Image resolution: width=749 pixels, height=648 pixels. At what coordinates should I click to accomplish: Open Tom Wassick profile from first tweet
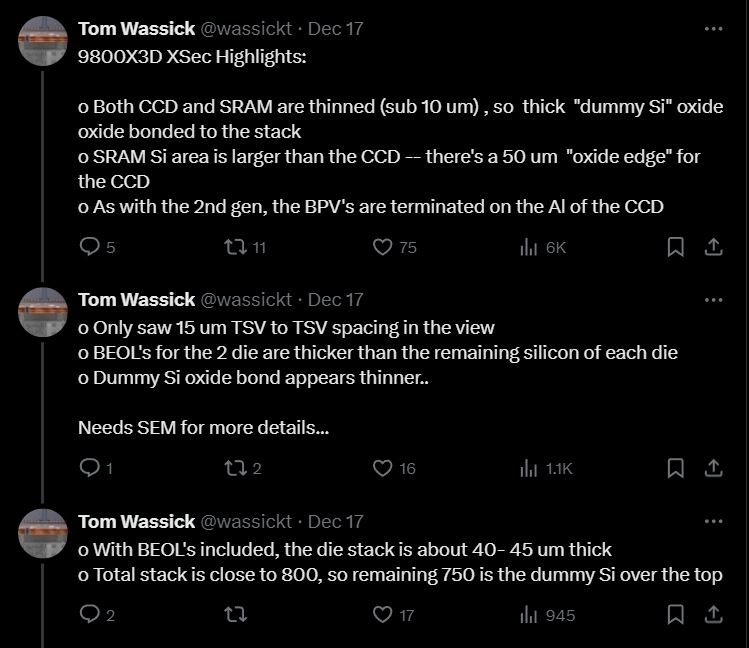[x=136, y=29]
